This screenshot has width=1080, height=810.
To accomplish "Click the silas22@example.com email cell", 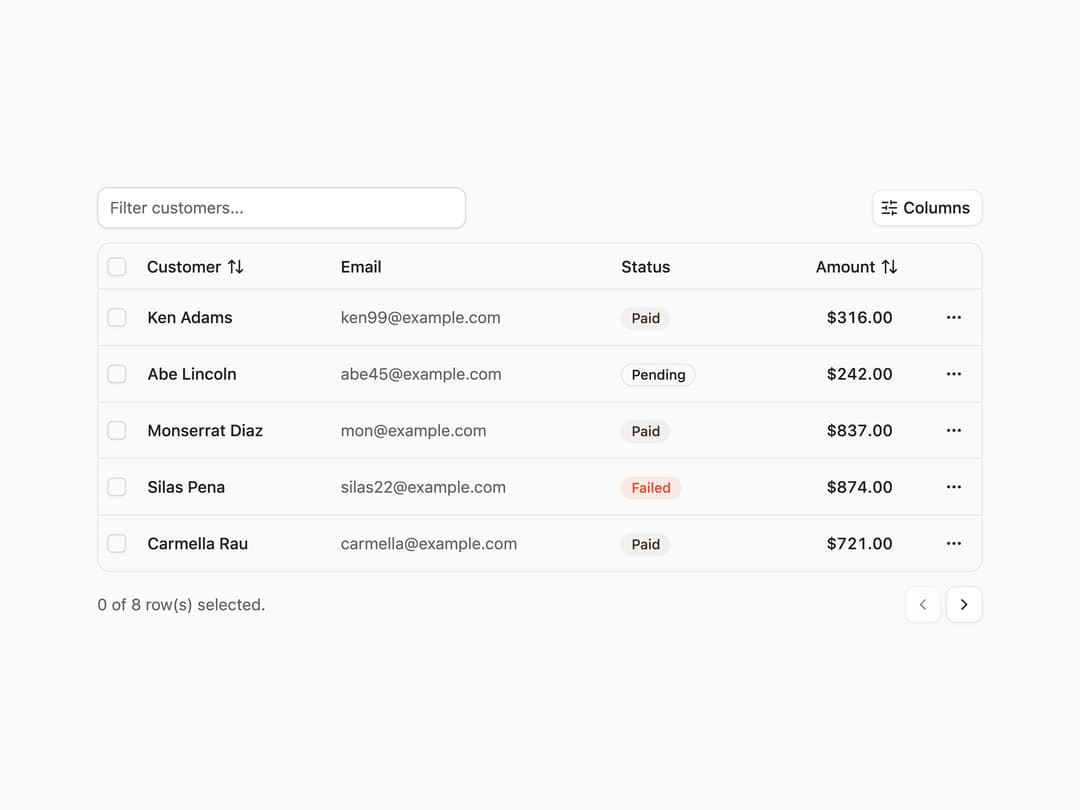I will tap(423, 487).
